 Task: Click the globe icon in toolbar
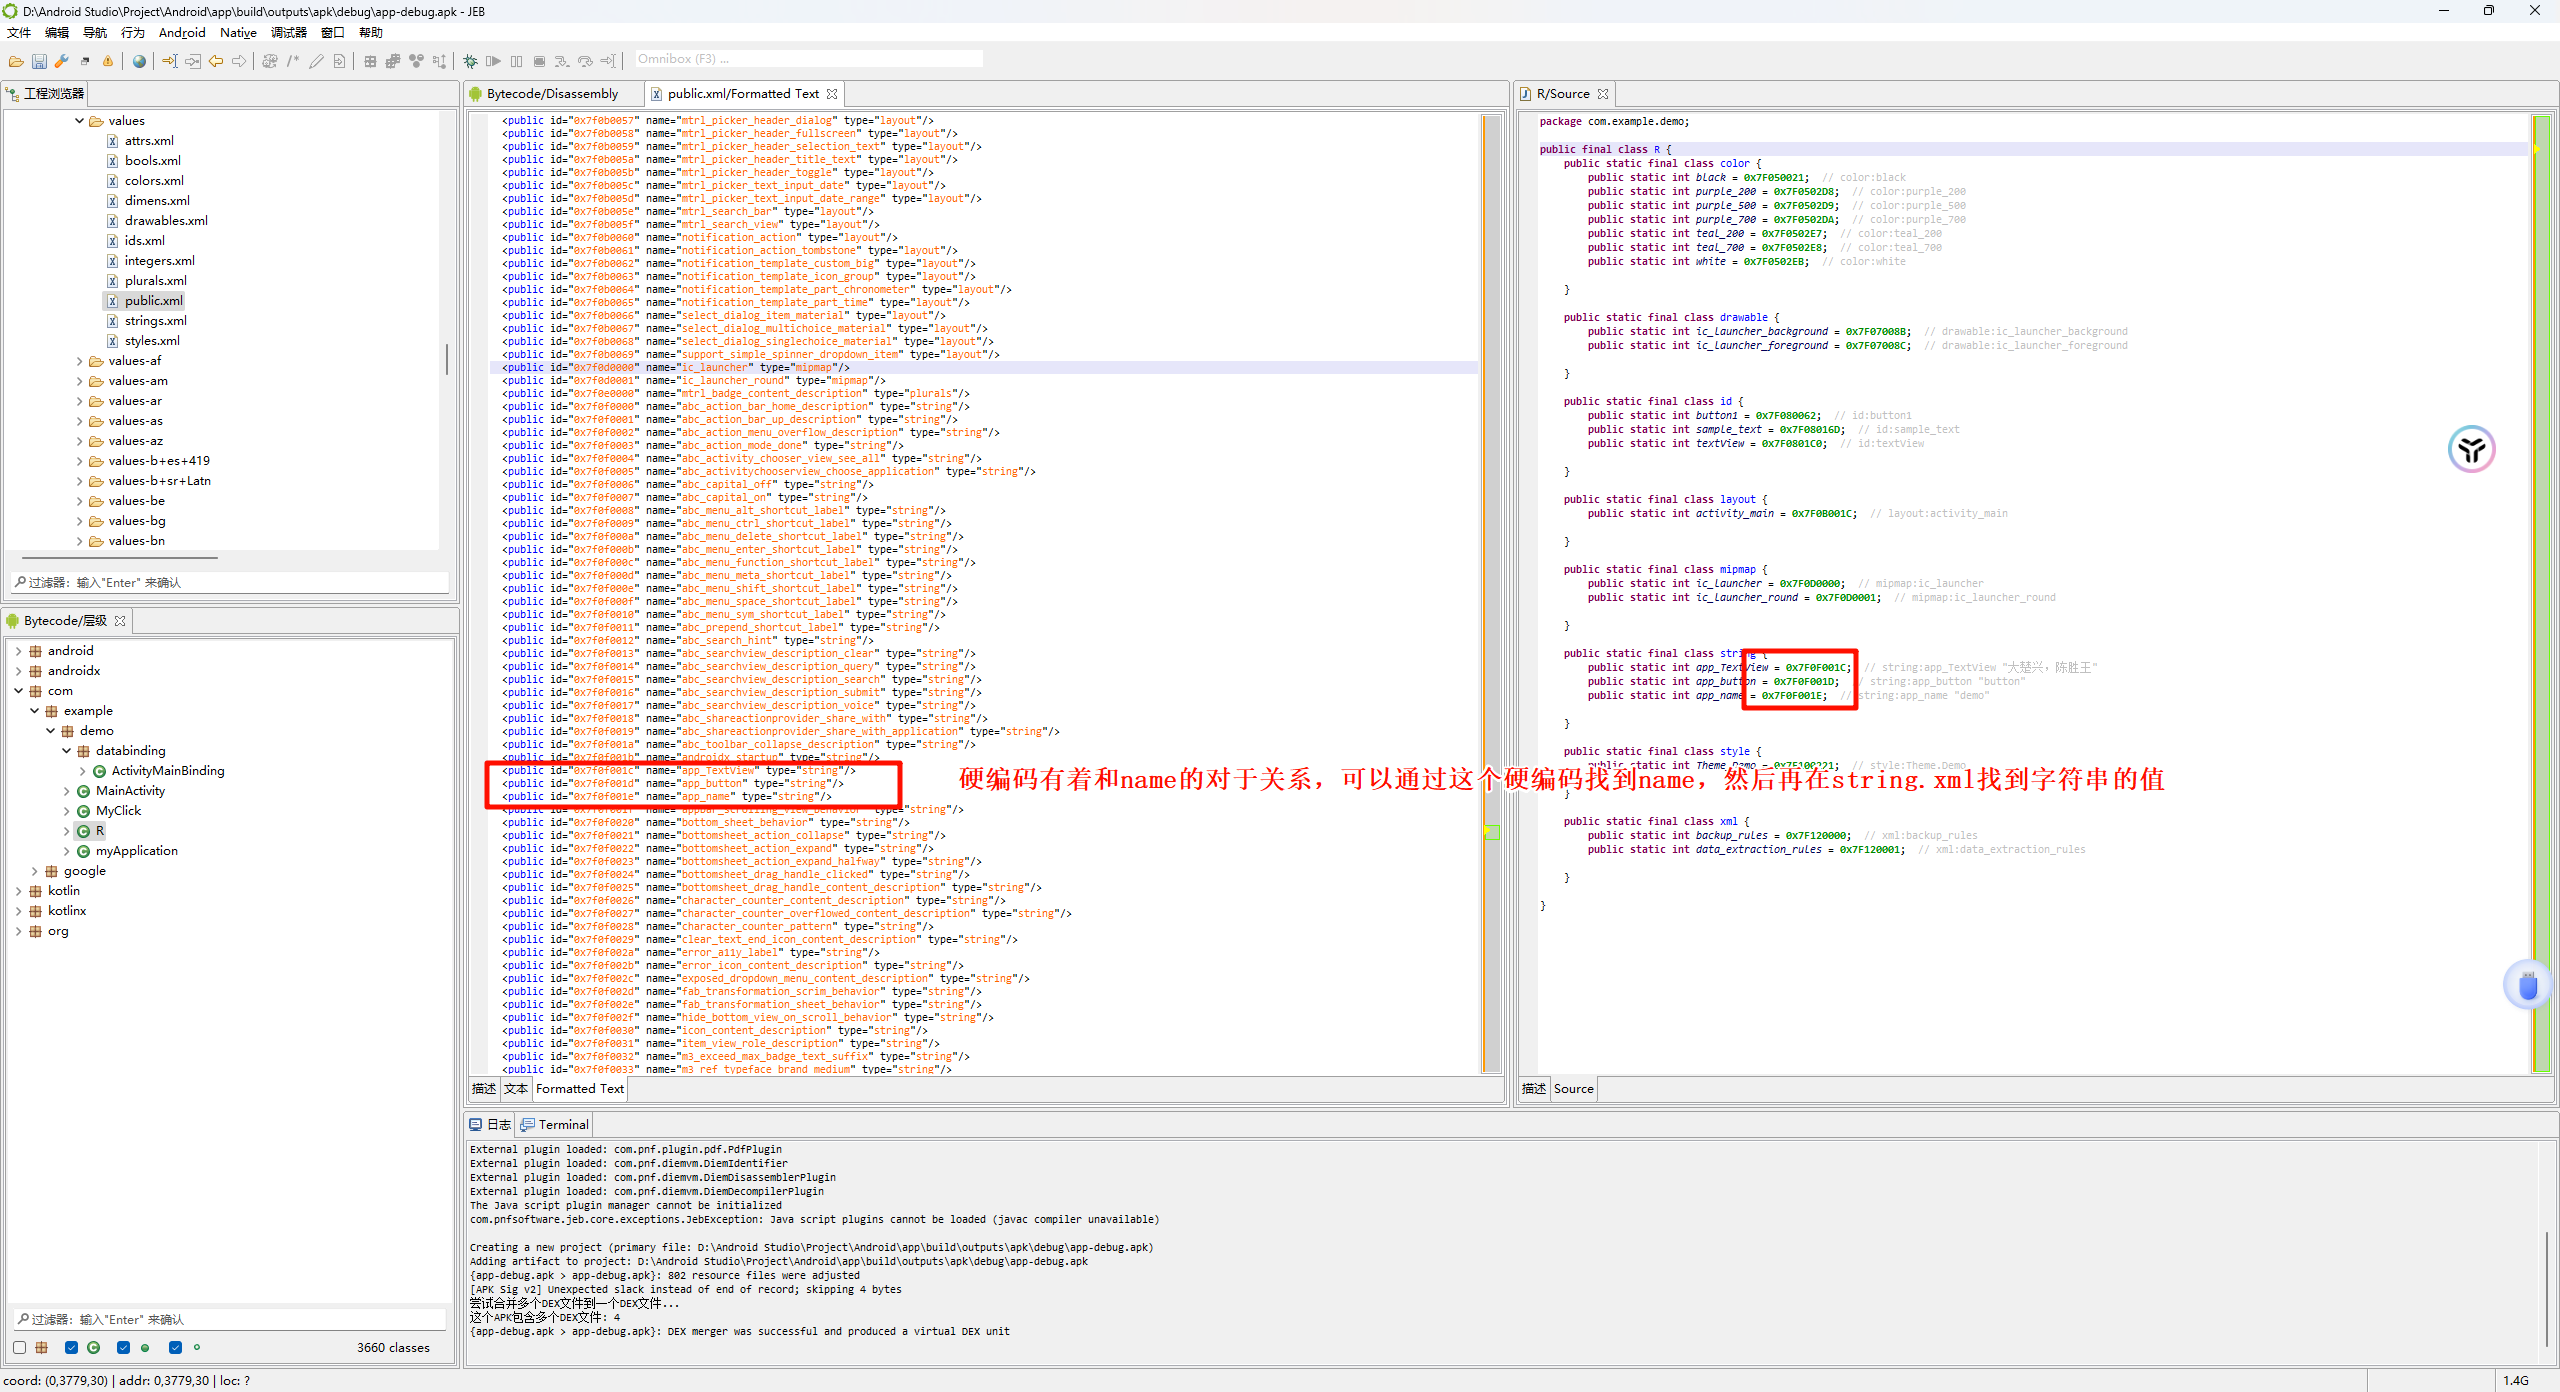coord(139,62)
